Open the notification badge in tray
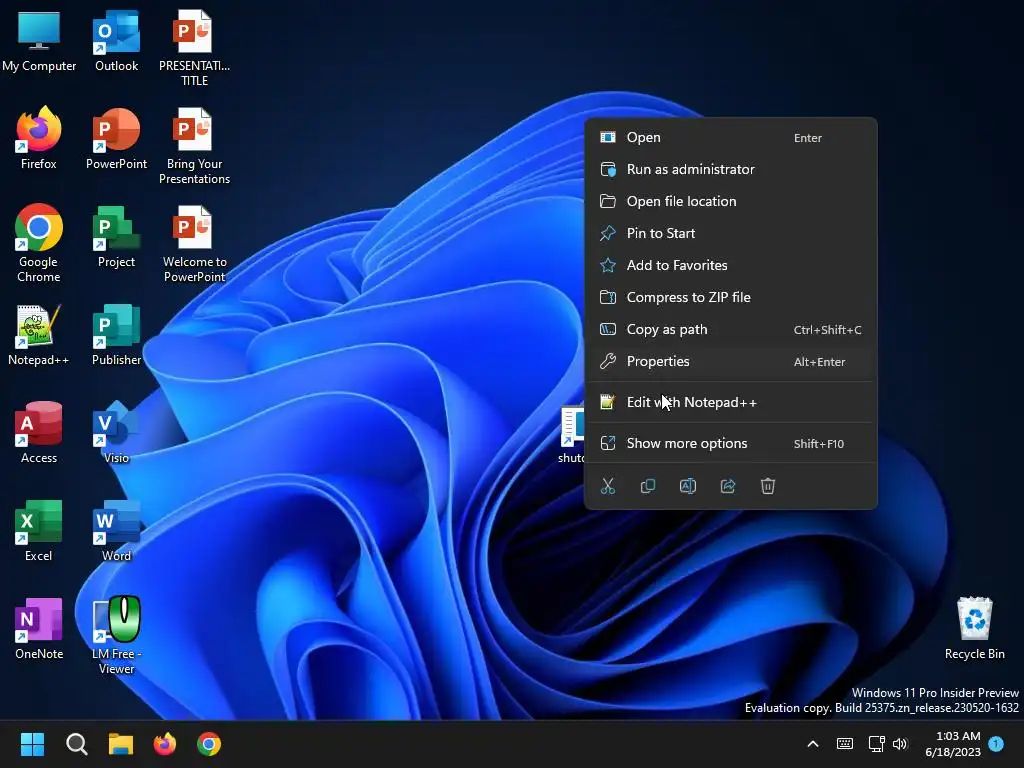The width and height of the screenshot is (1024, 768). click(996, 743)
